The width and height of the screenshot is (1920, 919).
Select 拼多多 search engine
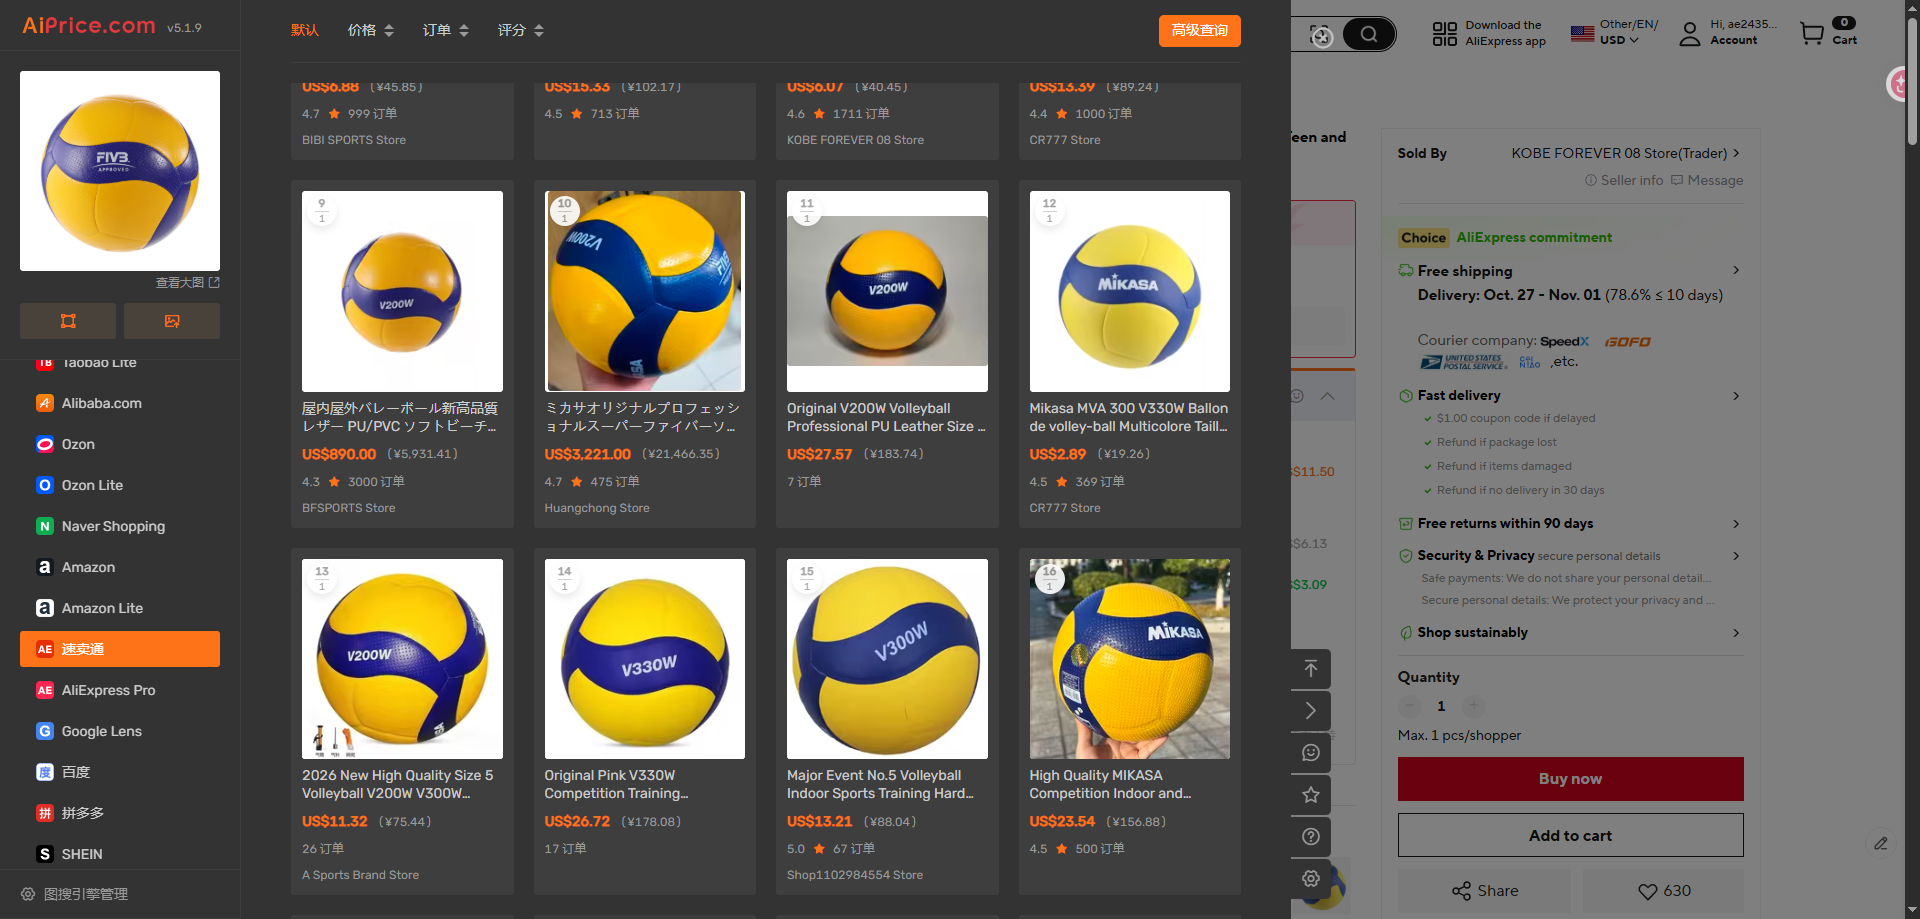(120, 813)
